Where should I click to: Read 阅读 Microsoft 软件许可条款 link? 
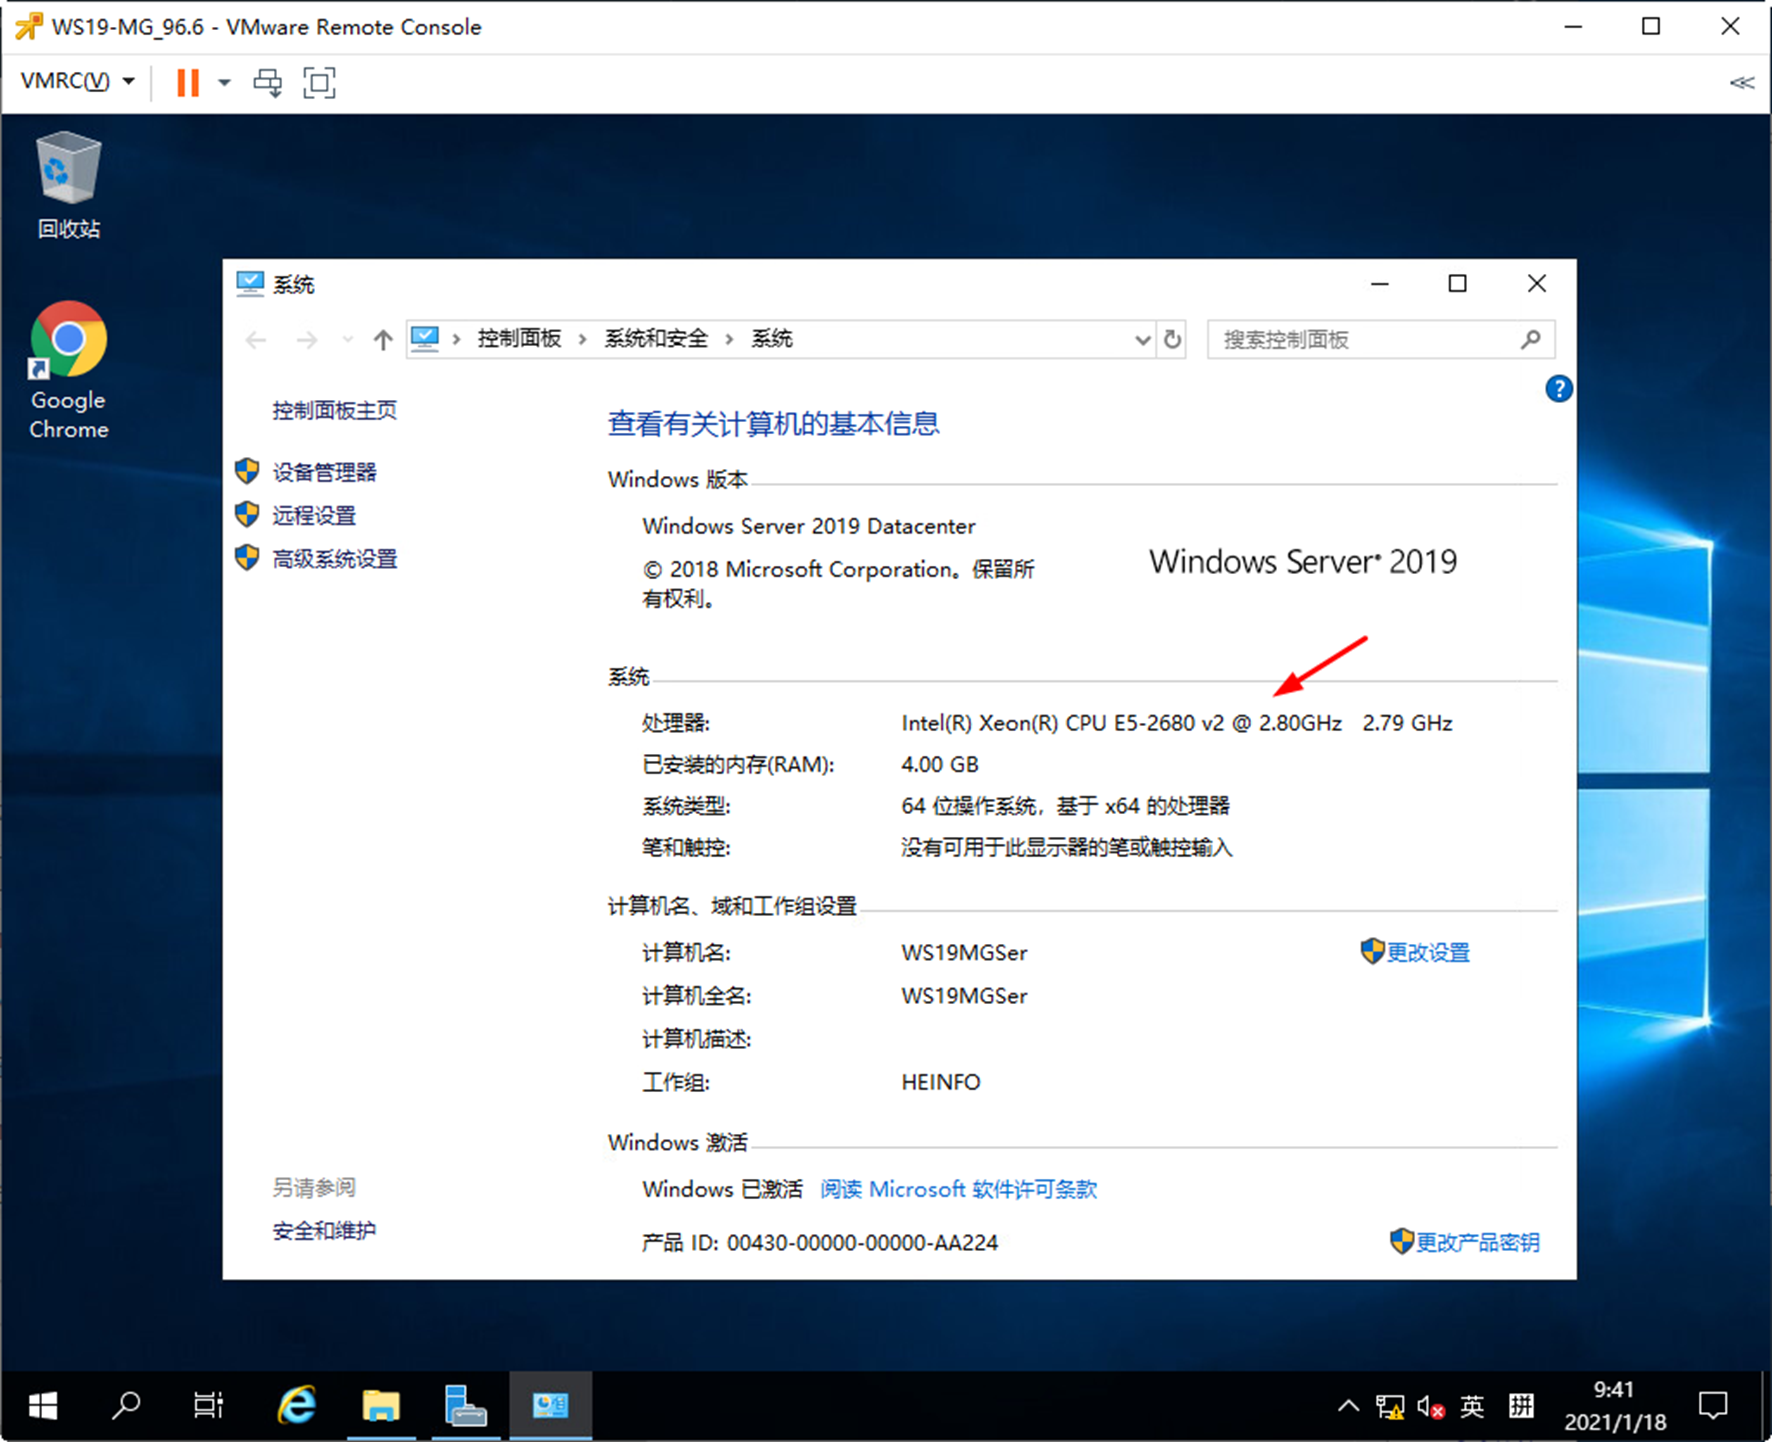point(958,1189)
